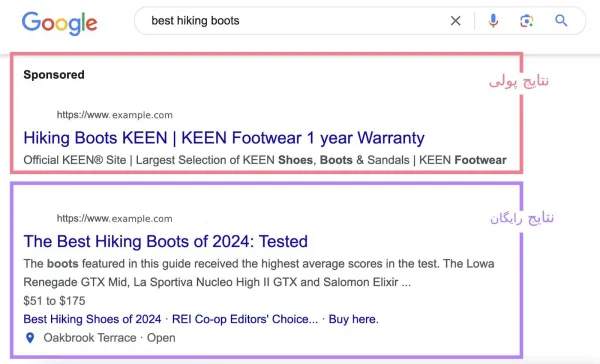Open 'The Best Hiking Boots of 2024: Tested'

point(166,242)
